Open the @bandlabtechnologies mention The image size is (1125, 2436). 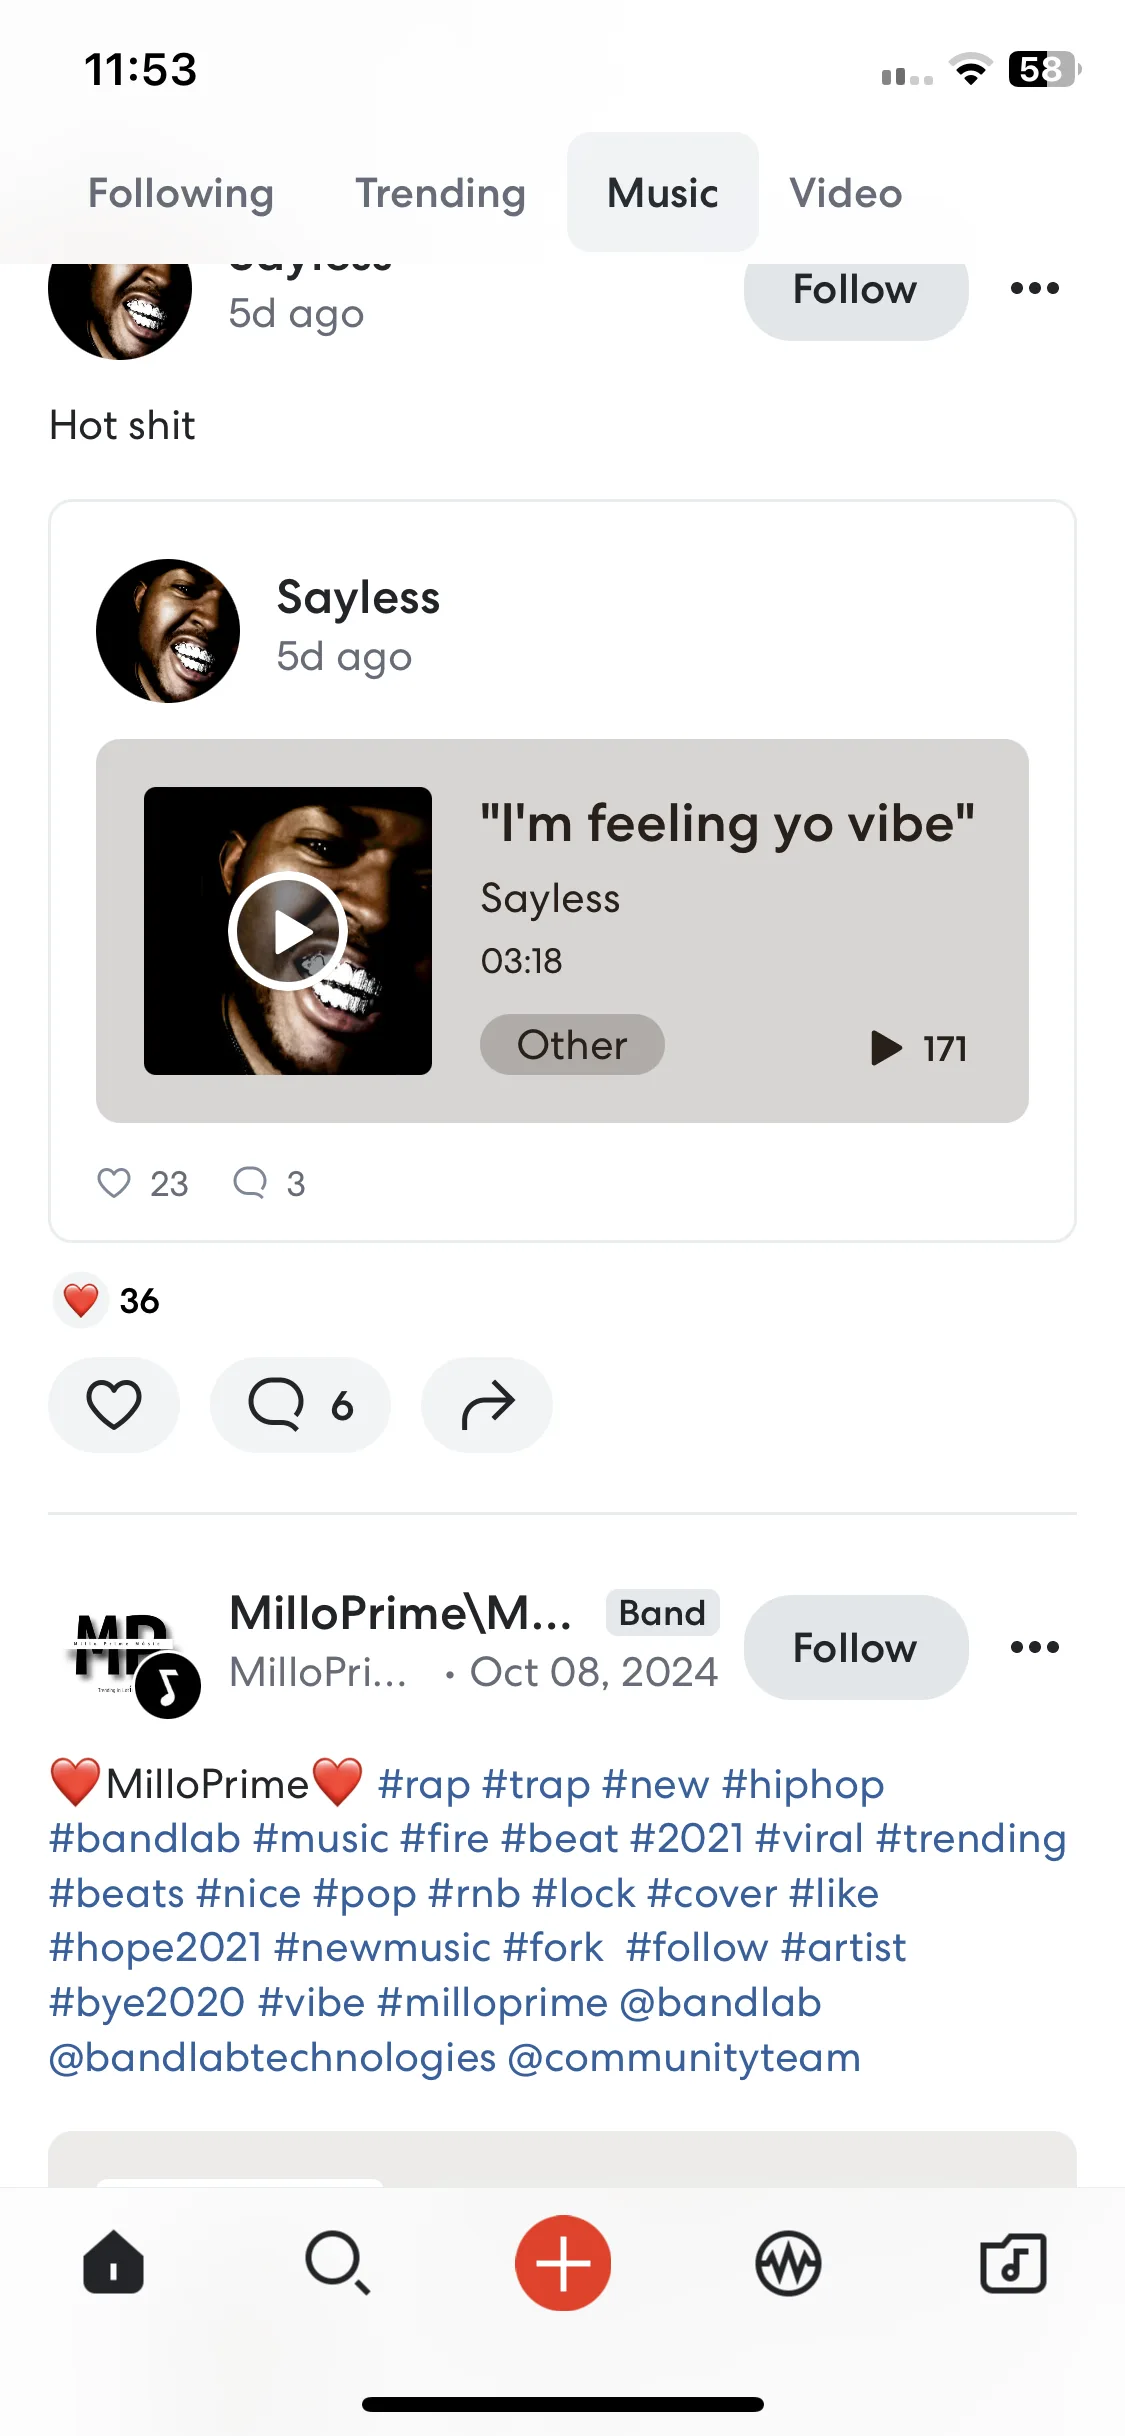tap(273, 2057)
